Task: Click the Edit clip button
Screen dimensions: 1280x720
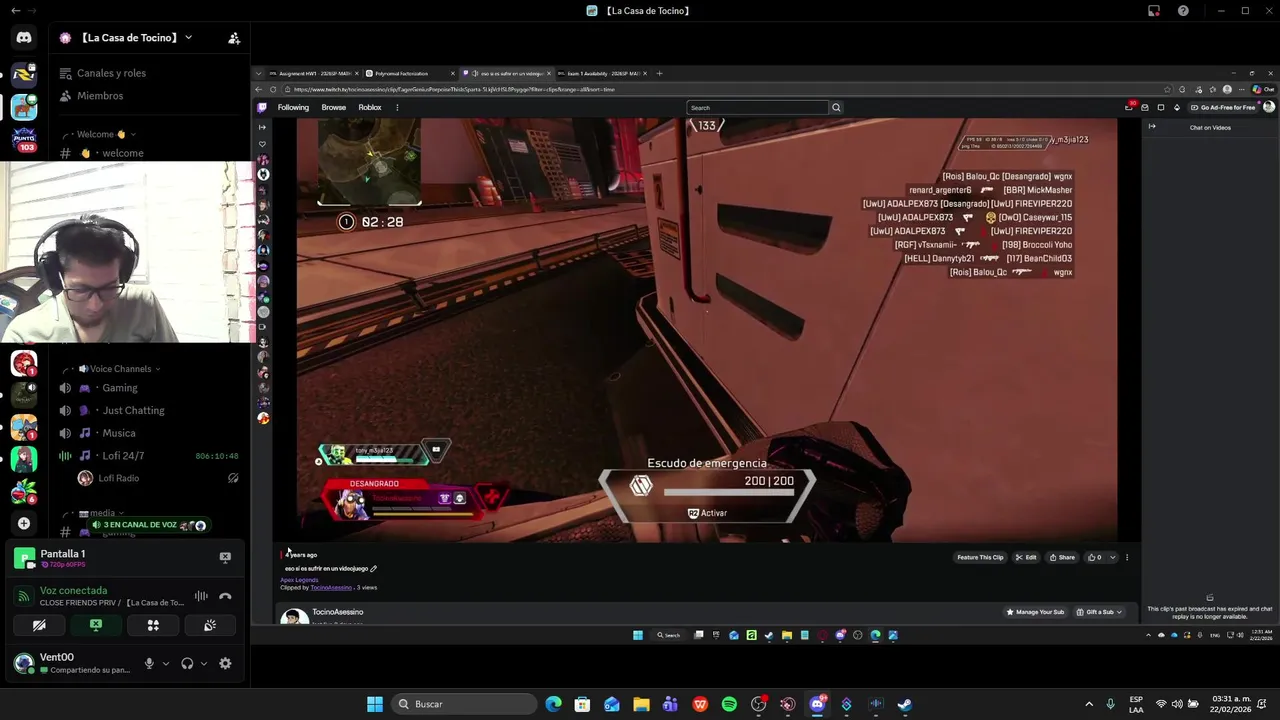Action: pyautogui.click(x=1026, y=558)
